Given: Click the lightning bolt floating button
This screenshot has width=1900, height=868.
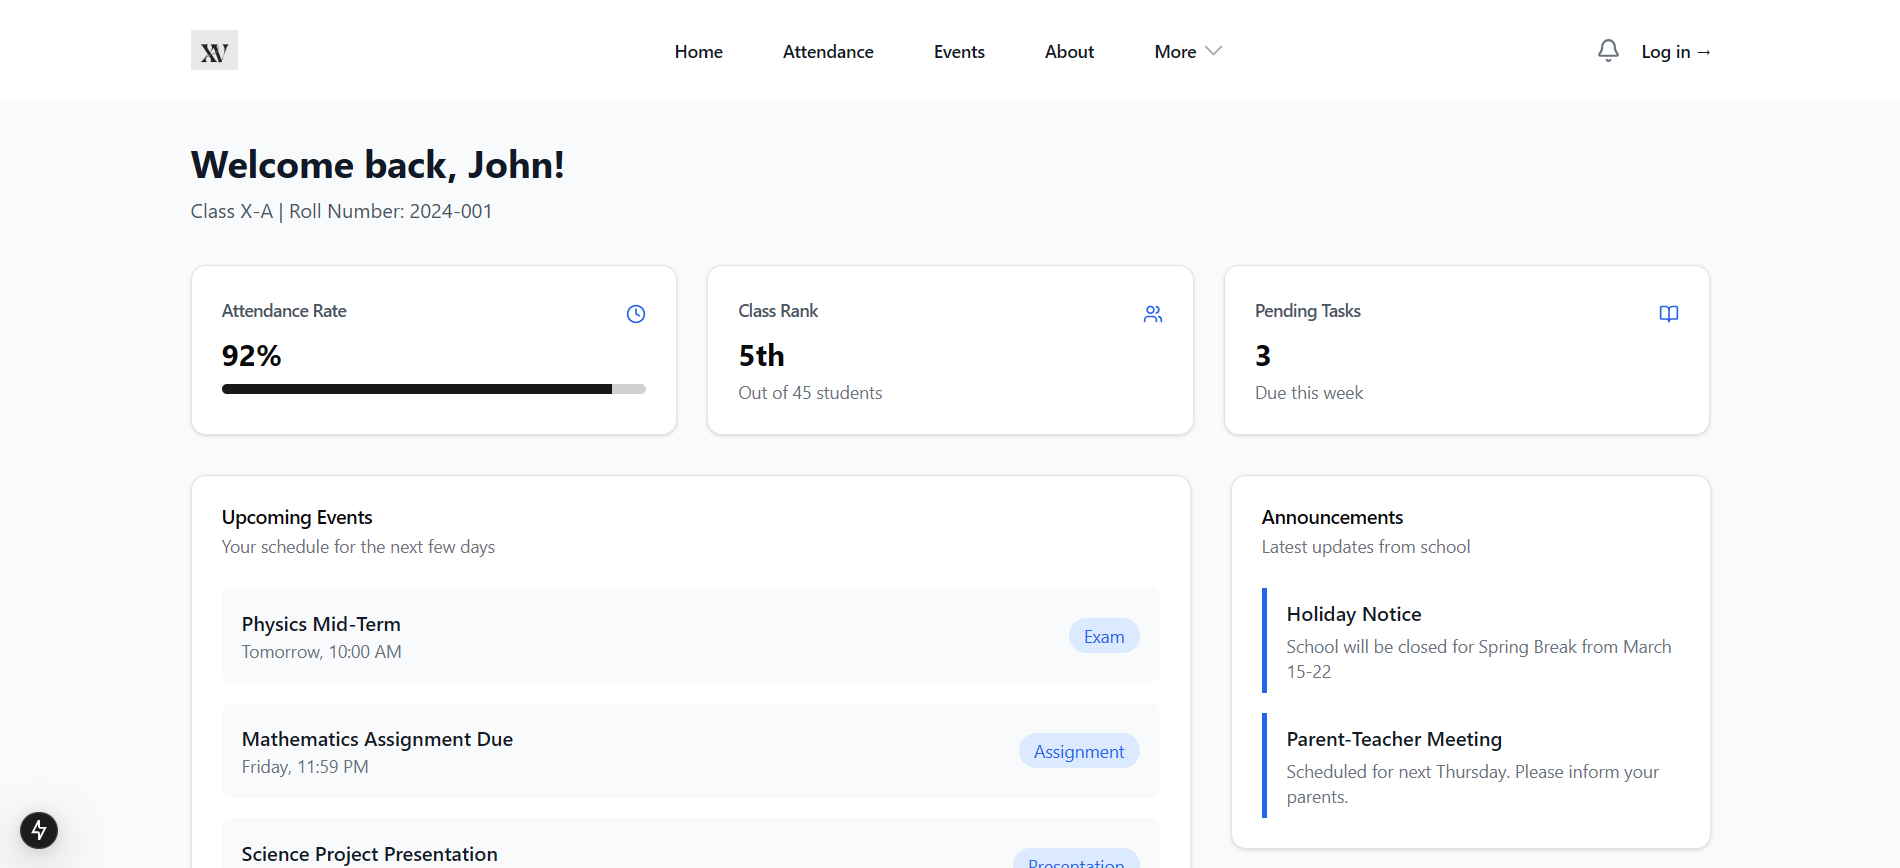Looking at the screenshot, I should point(39,830).
